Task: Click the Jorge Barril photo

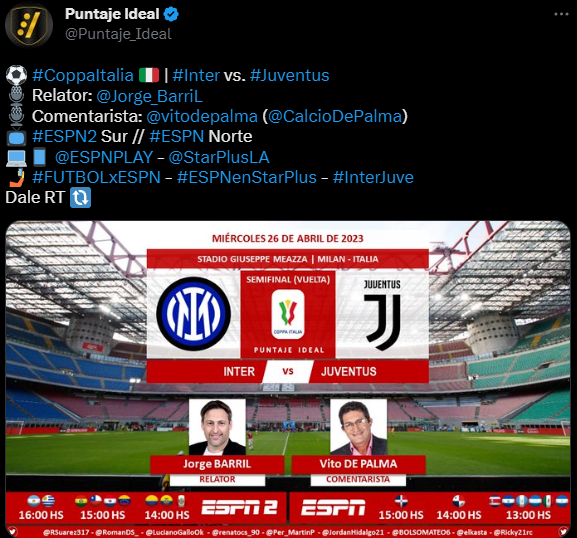Action: click(x=217, y=427)
